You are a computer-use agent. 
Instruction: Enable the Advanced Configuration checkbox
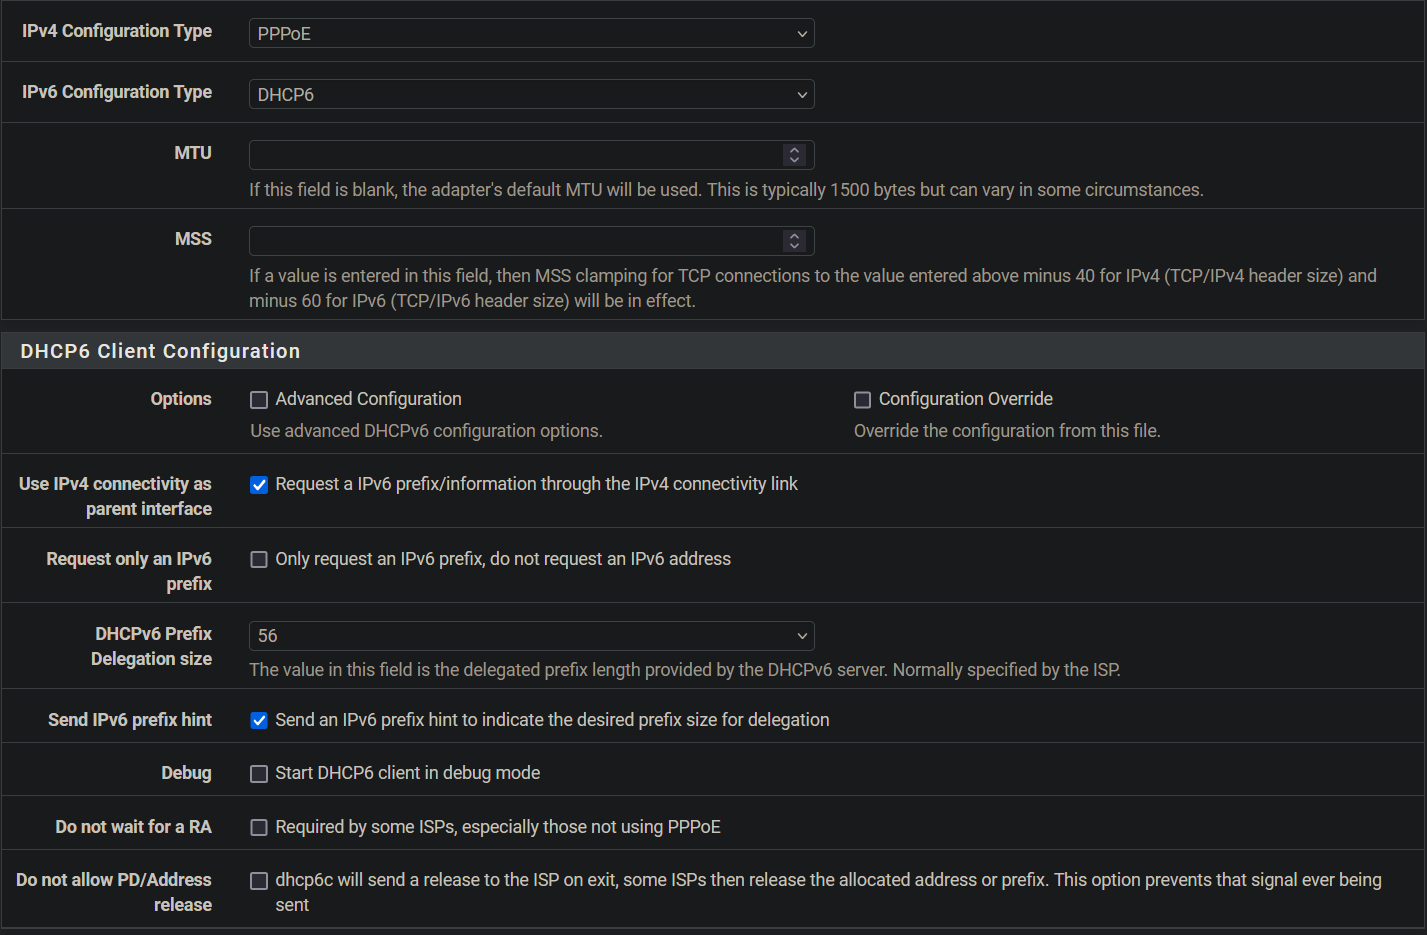(259, 400)
